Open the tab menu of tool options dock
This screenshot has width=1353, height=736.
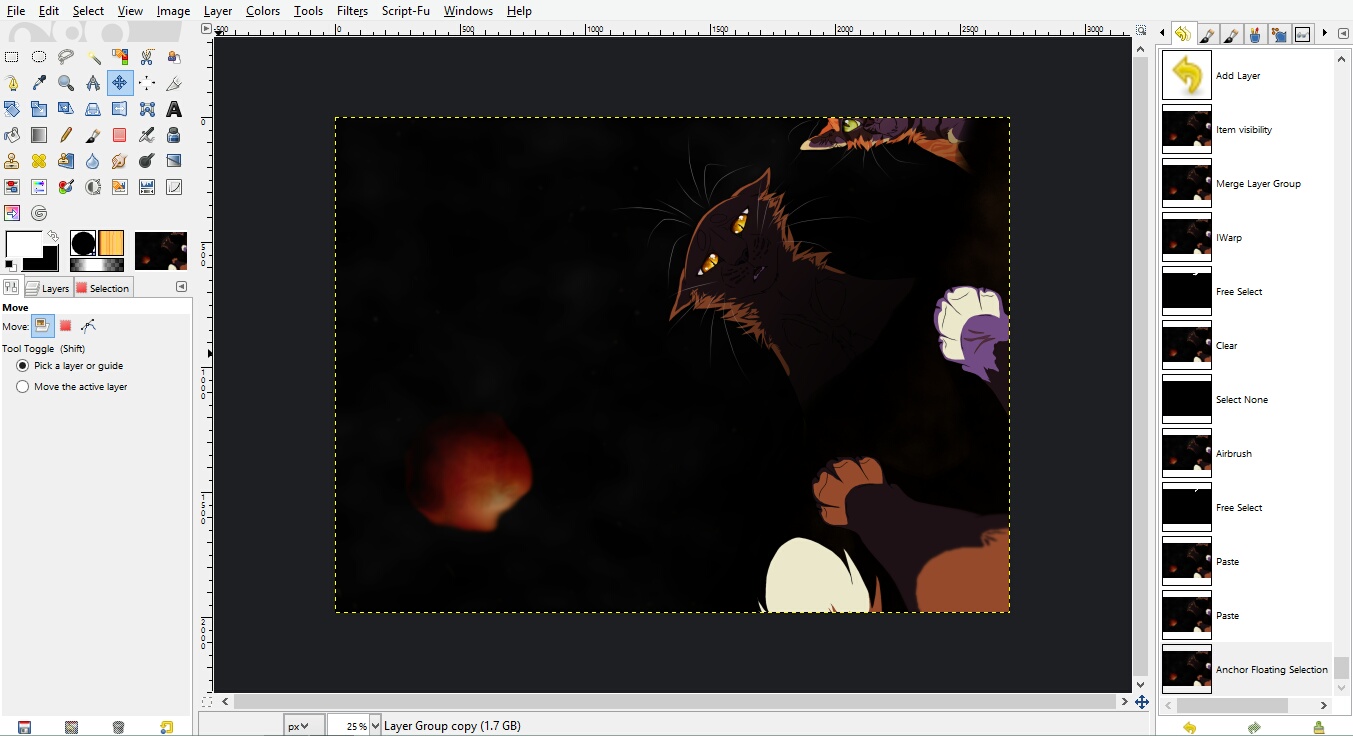pos(181,287)
